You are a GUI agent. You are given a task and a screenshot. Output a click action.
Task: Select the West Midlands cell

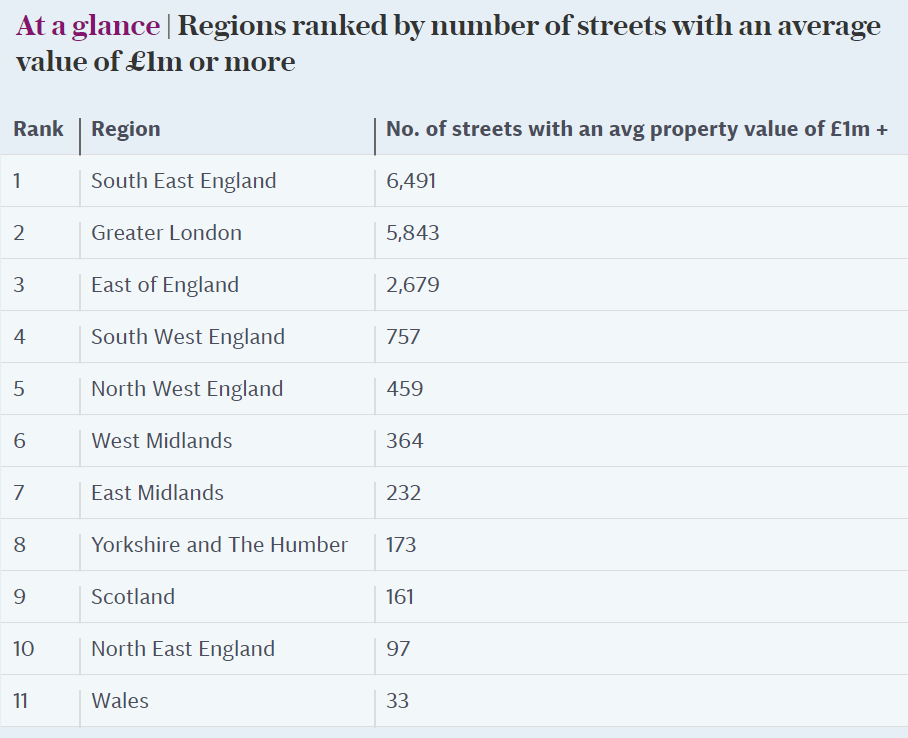[x=161, y=441]
